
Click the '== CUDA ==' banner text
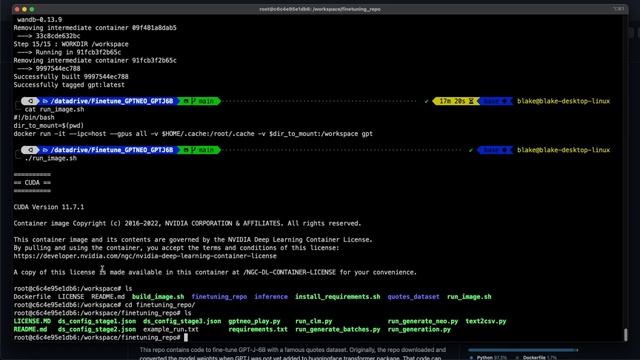[32, 182]
